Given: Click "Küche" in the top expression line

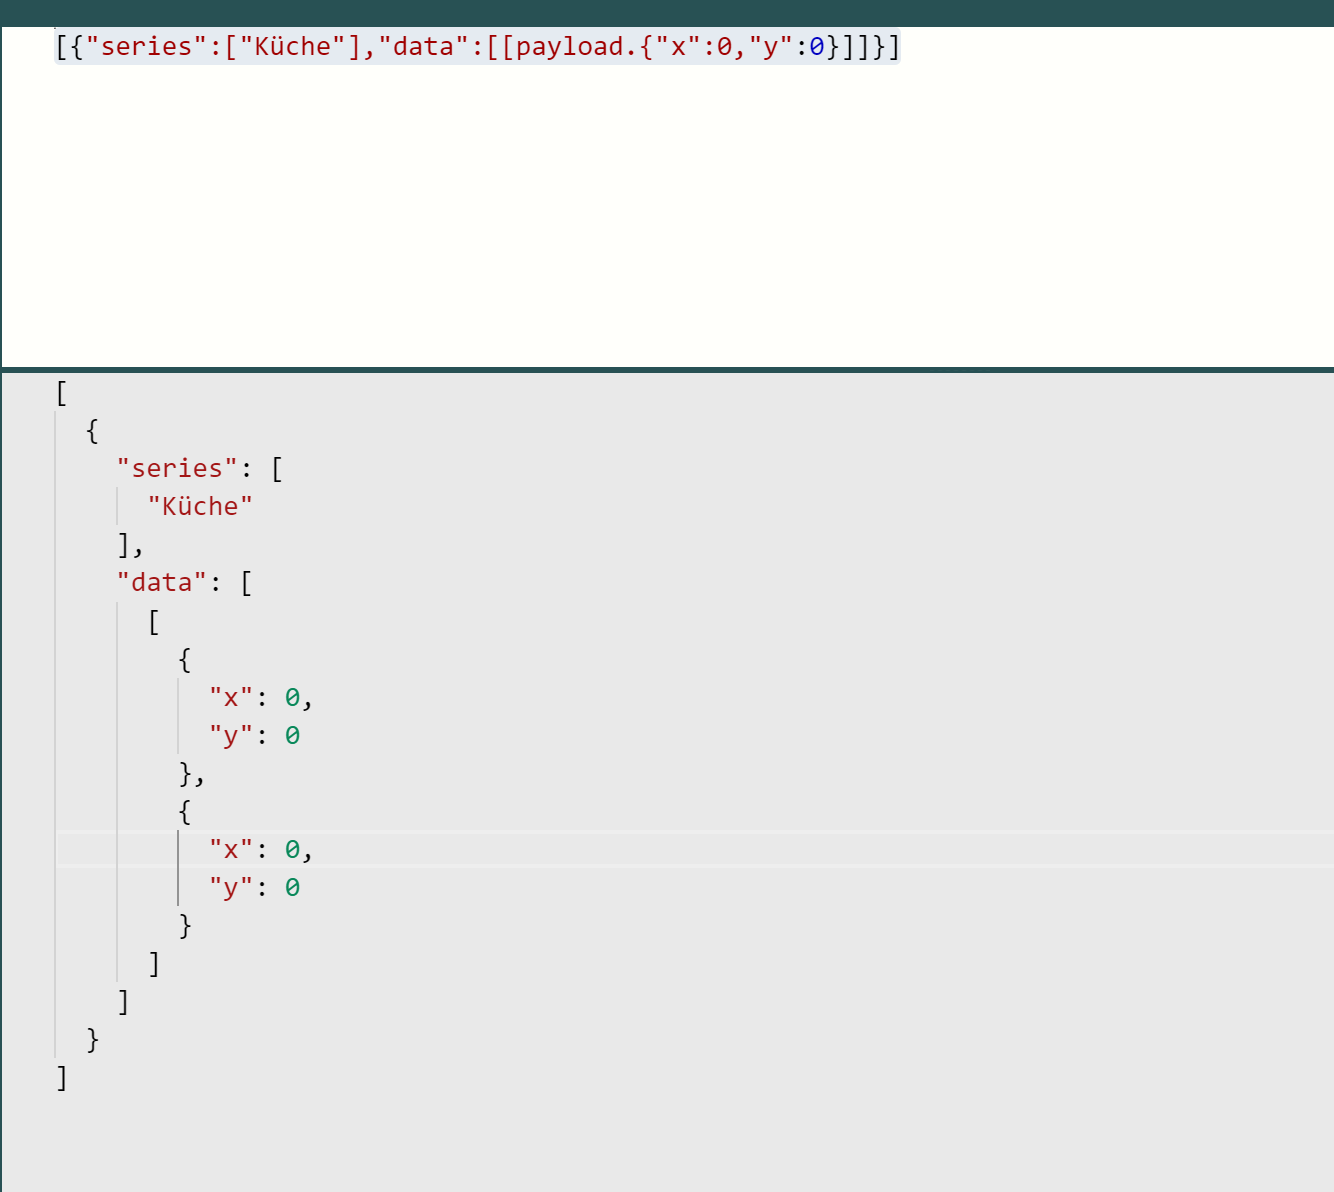Looking at the screenshot, I should pyautogui.click(x=292, y=46).
